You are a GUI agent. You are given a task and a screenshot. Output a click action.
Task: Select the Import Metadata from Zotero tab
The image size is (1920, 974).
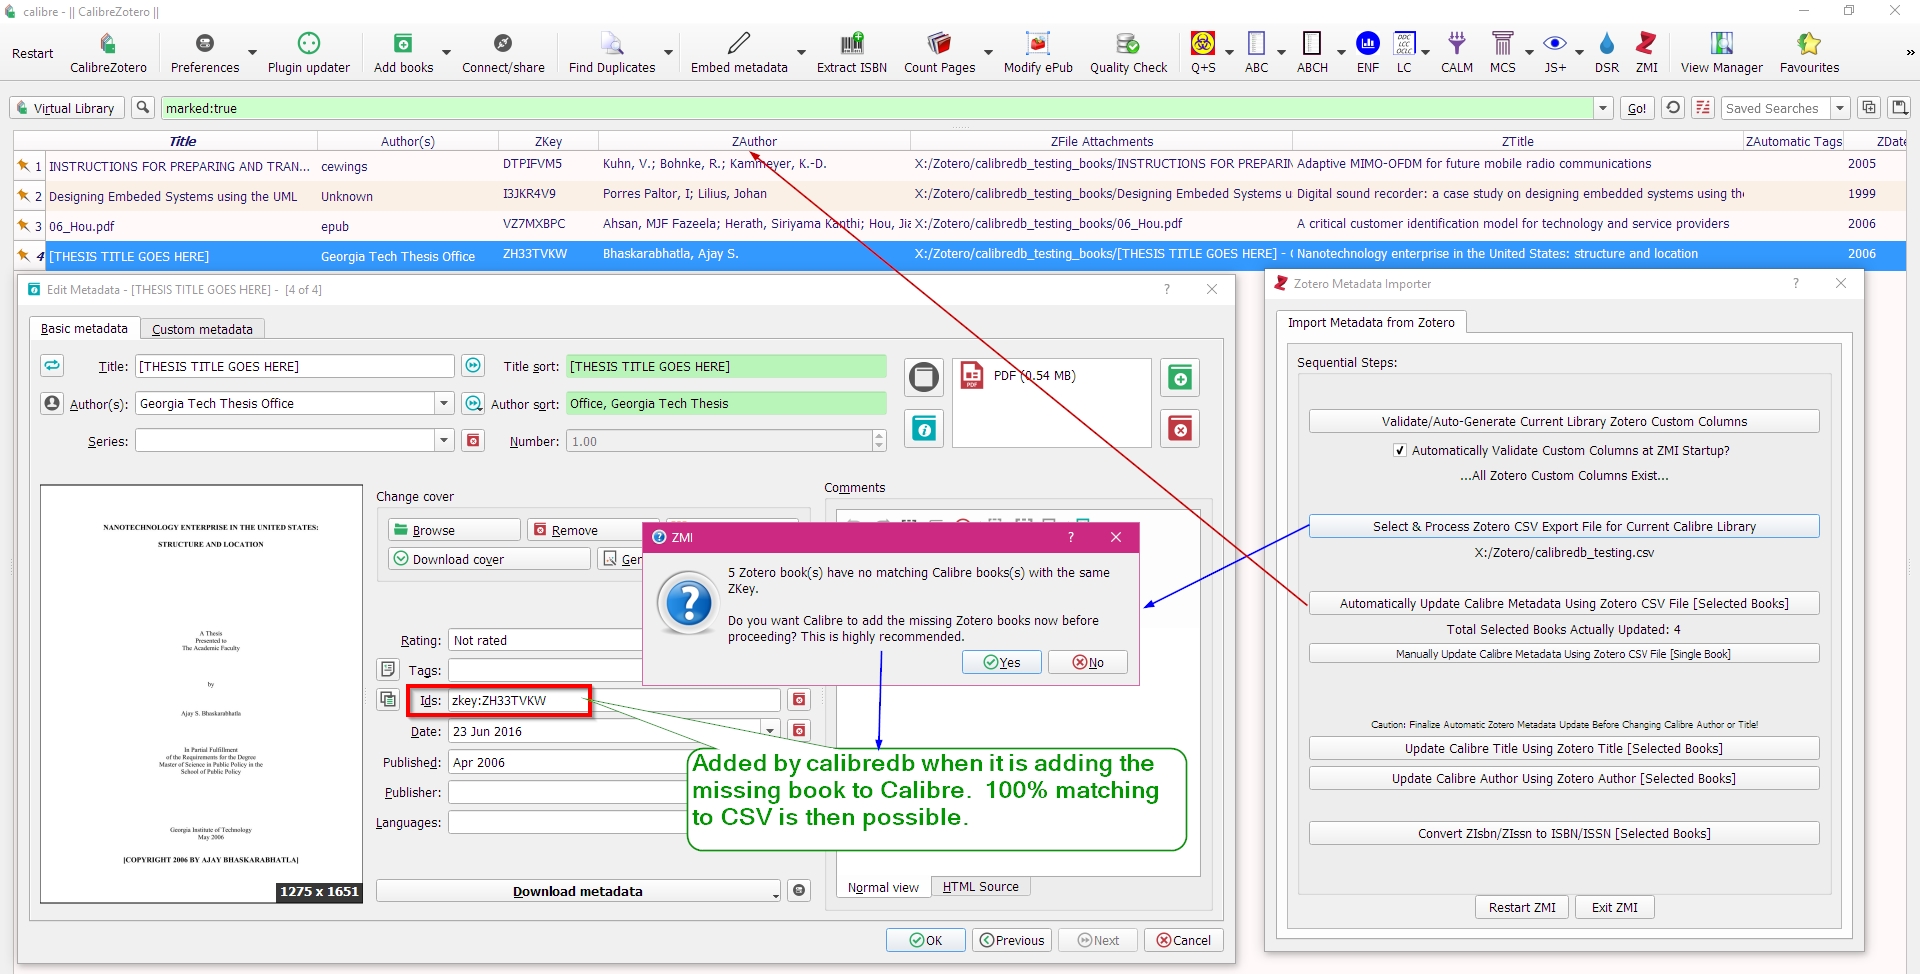click(1371, 323)
